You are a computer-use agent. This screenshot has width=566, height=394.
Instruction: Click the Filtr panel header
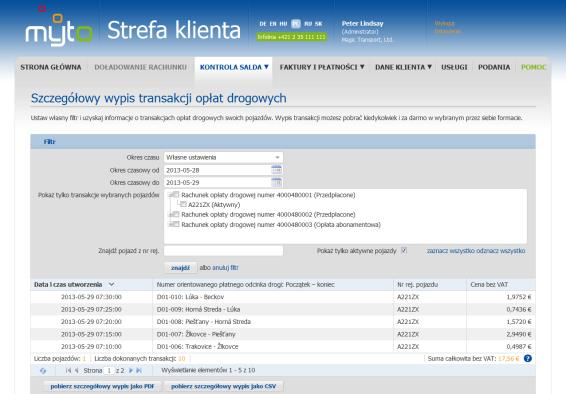click(283, 141)
